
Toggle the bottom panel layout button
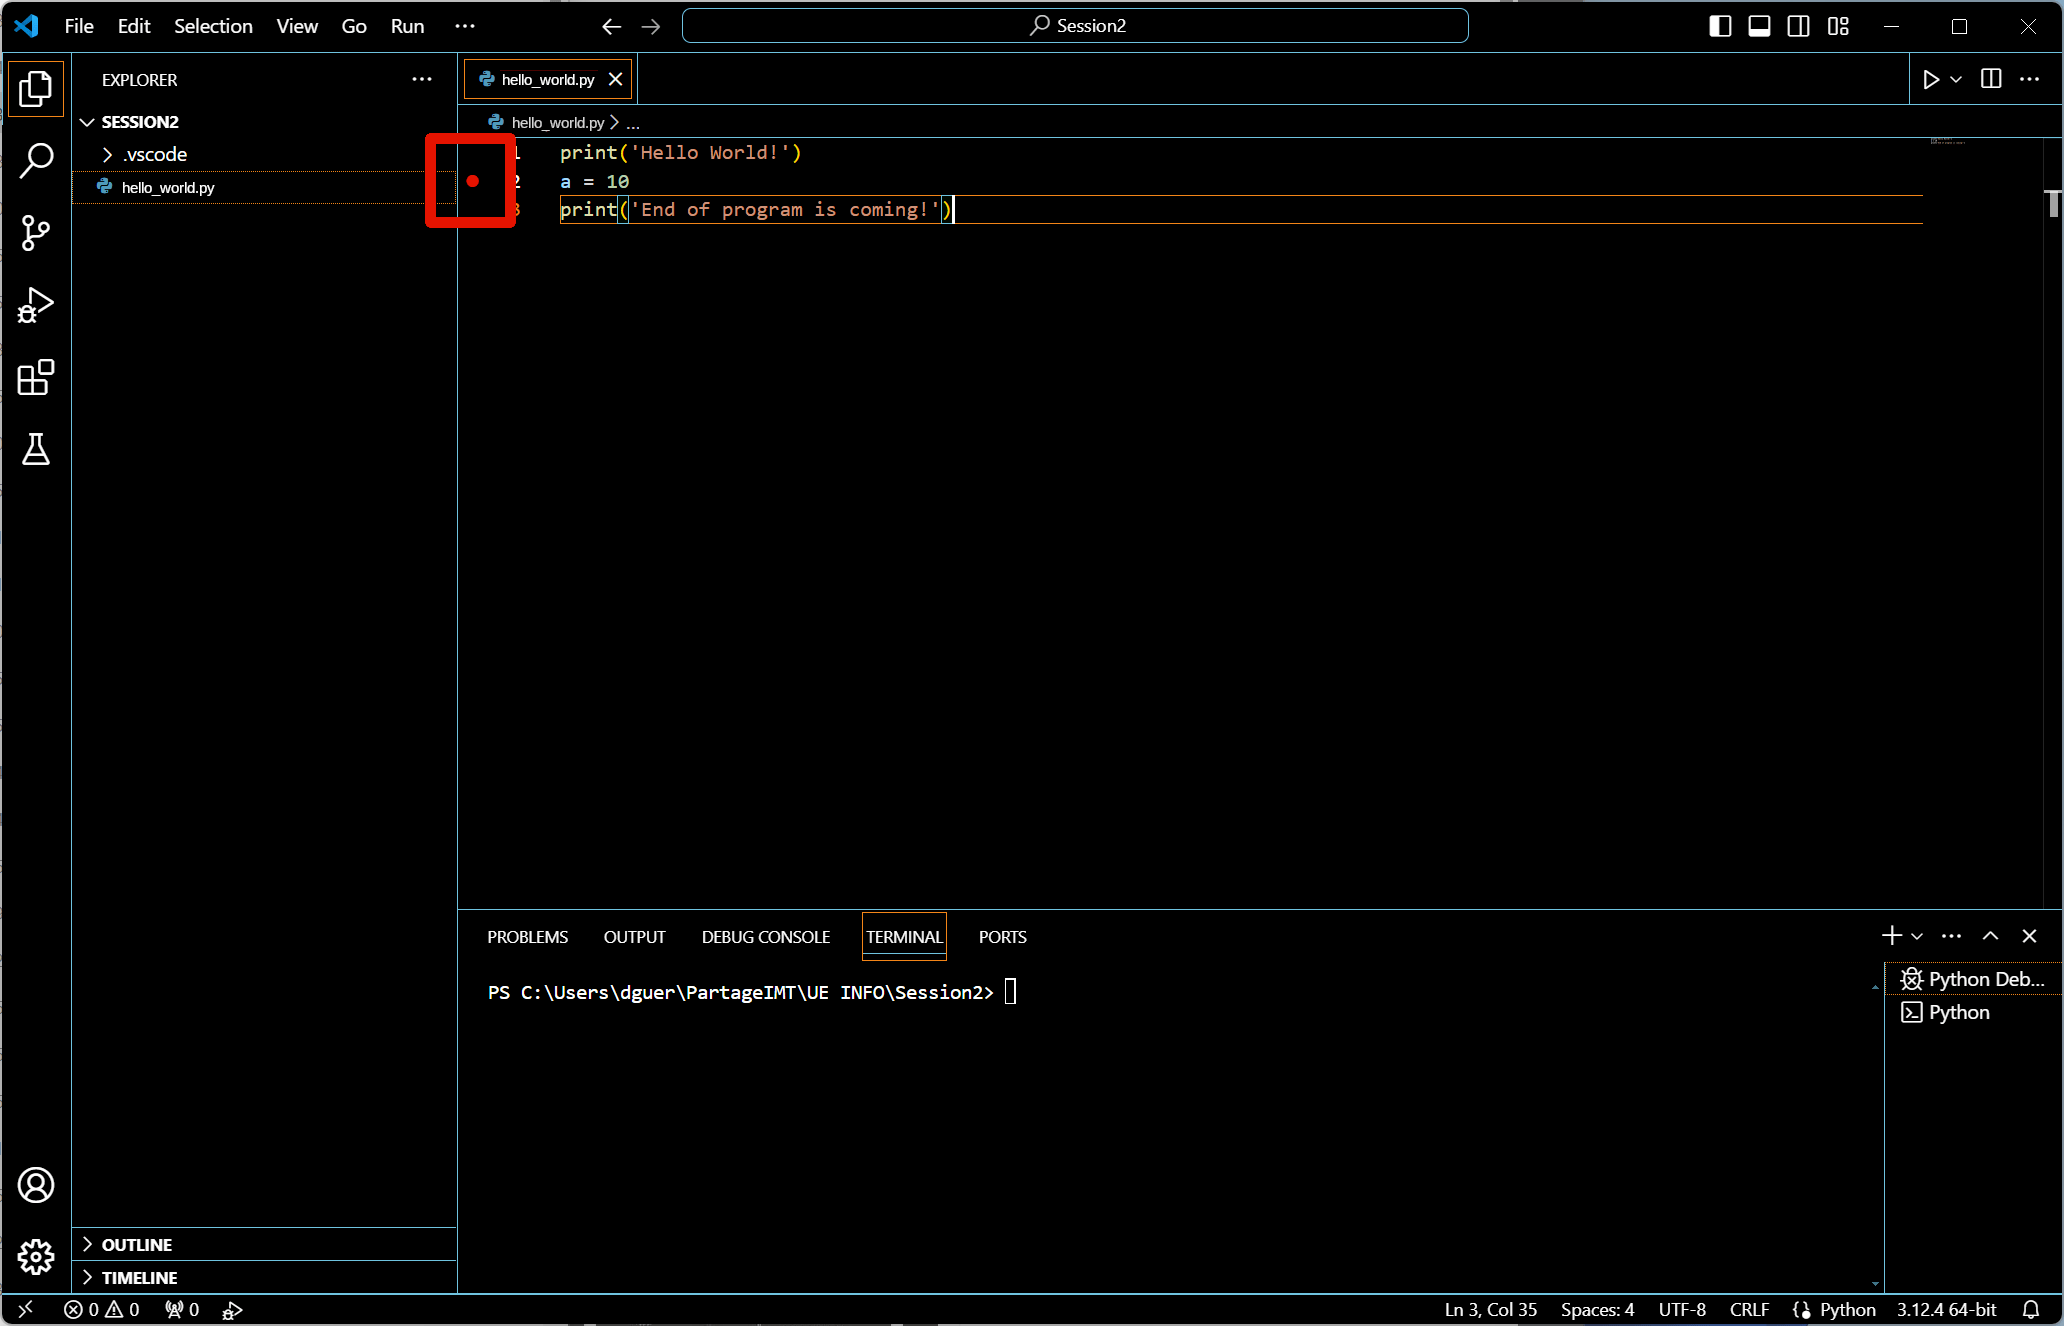pyautogui.click(x=1759, y=26)
